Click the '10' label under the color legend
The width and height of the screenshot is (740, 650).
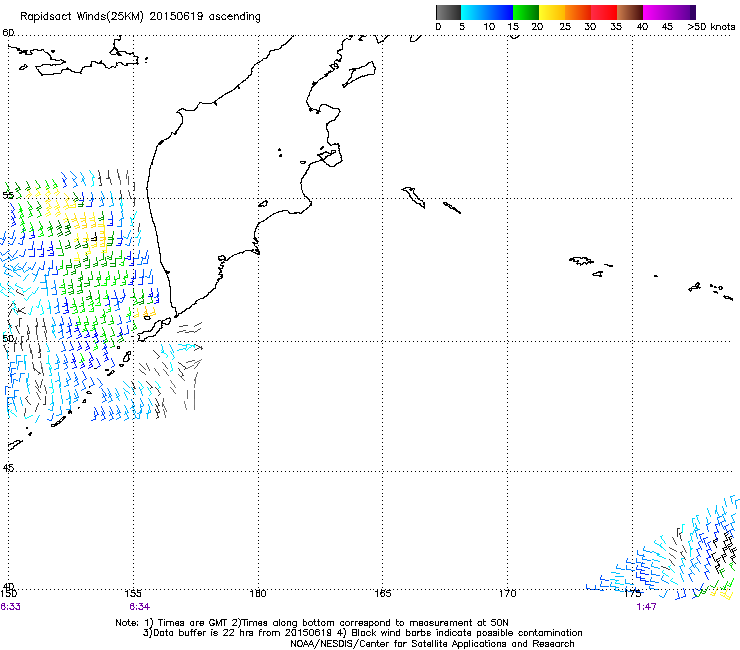489,27
